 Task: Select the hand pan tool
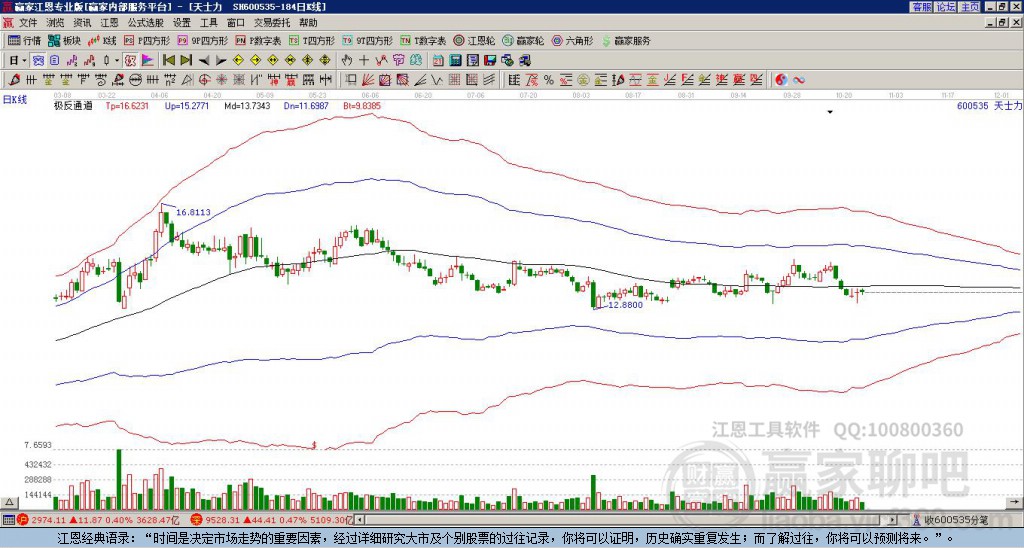pyautogui.click(x=347, y=61)
